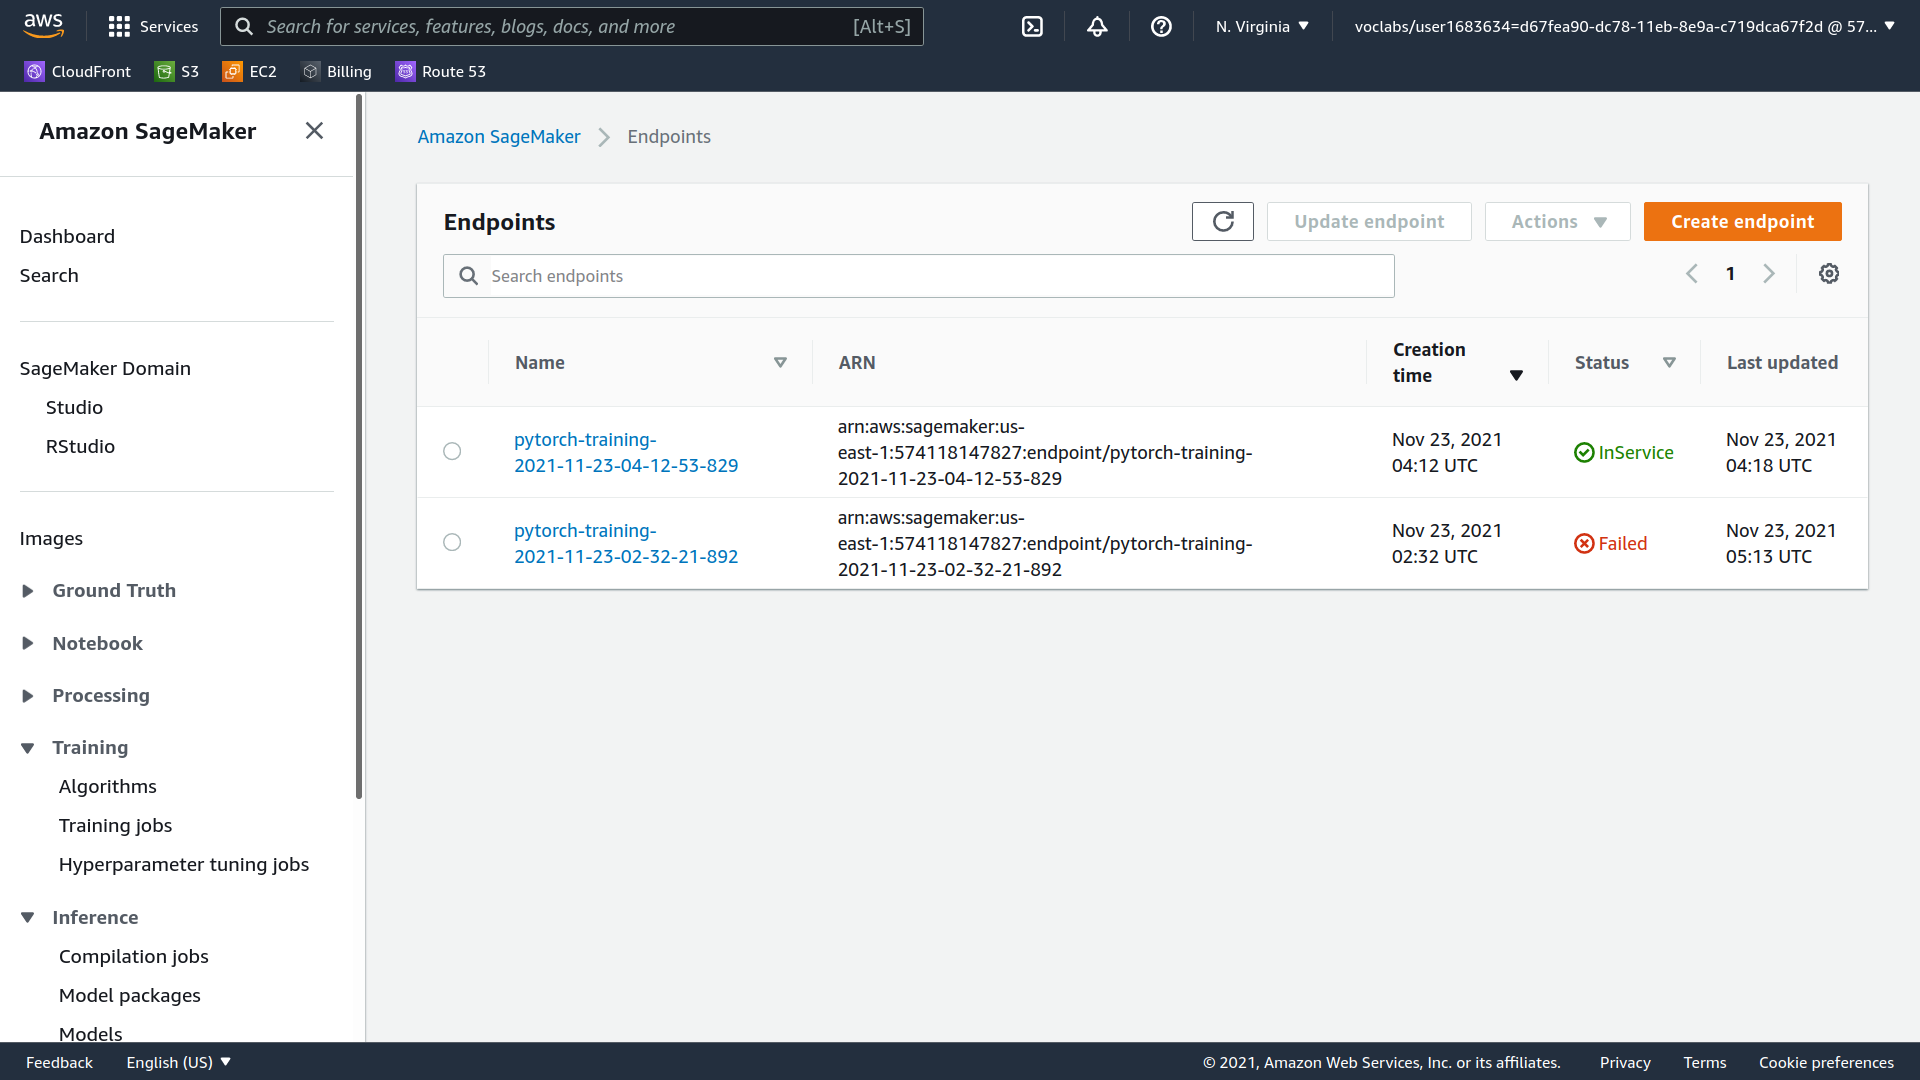Open Training jobs in sidebar
This screenshot has width=1920, height=1080.
click(115, 826)
